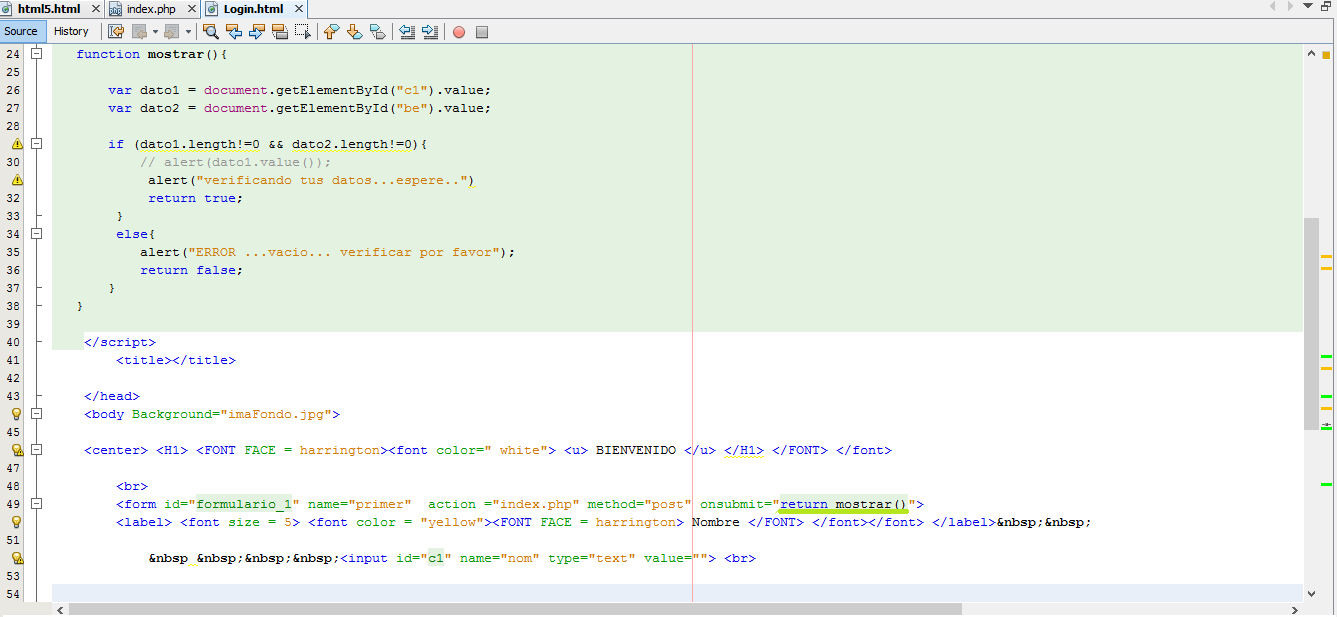
Task: Open the Back history dropdown arrow
Action: [155, 32]
